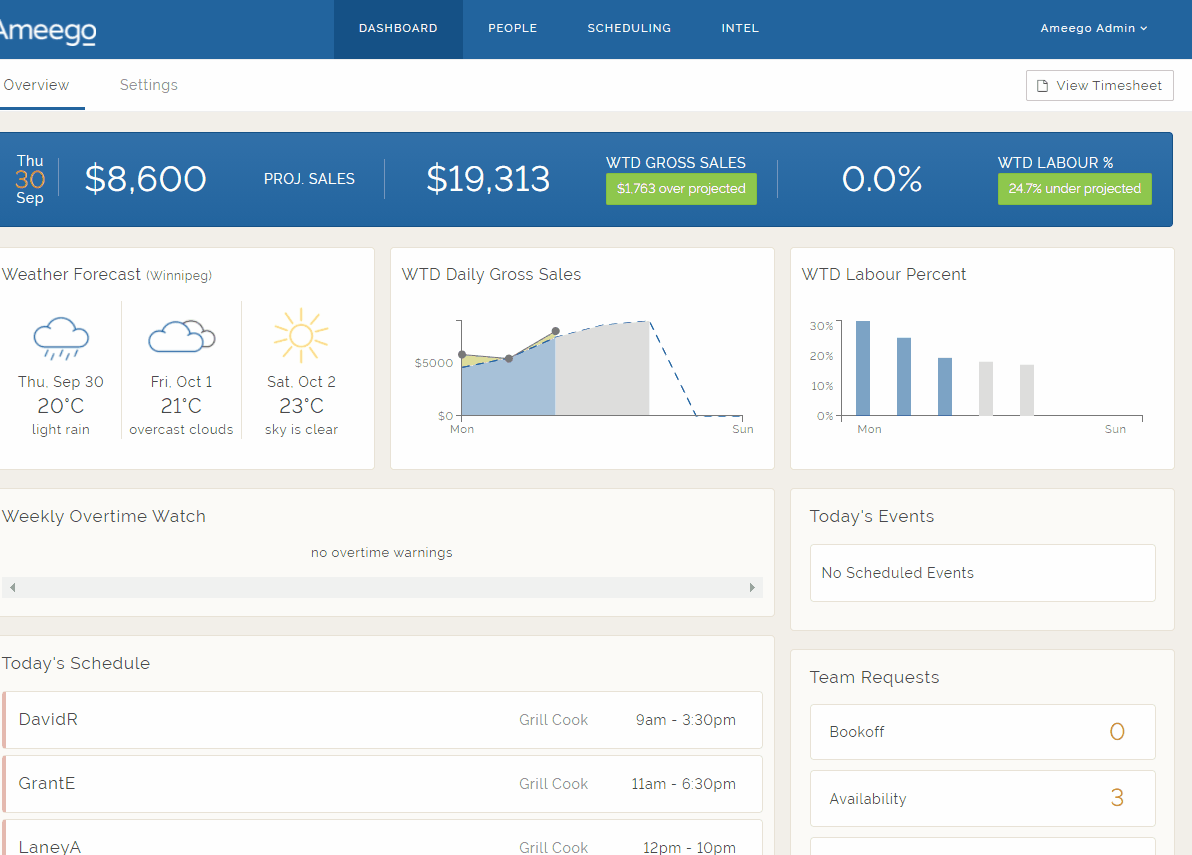Click the light rain weather icon
This screenshot has width=1192, height=855.
(x=61, y=338)
